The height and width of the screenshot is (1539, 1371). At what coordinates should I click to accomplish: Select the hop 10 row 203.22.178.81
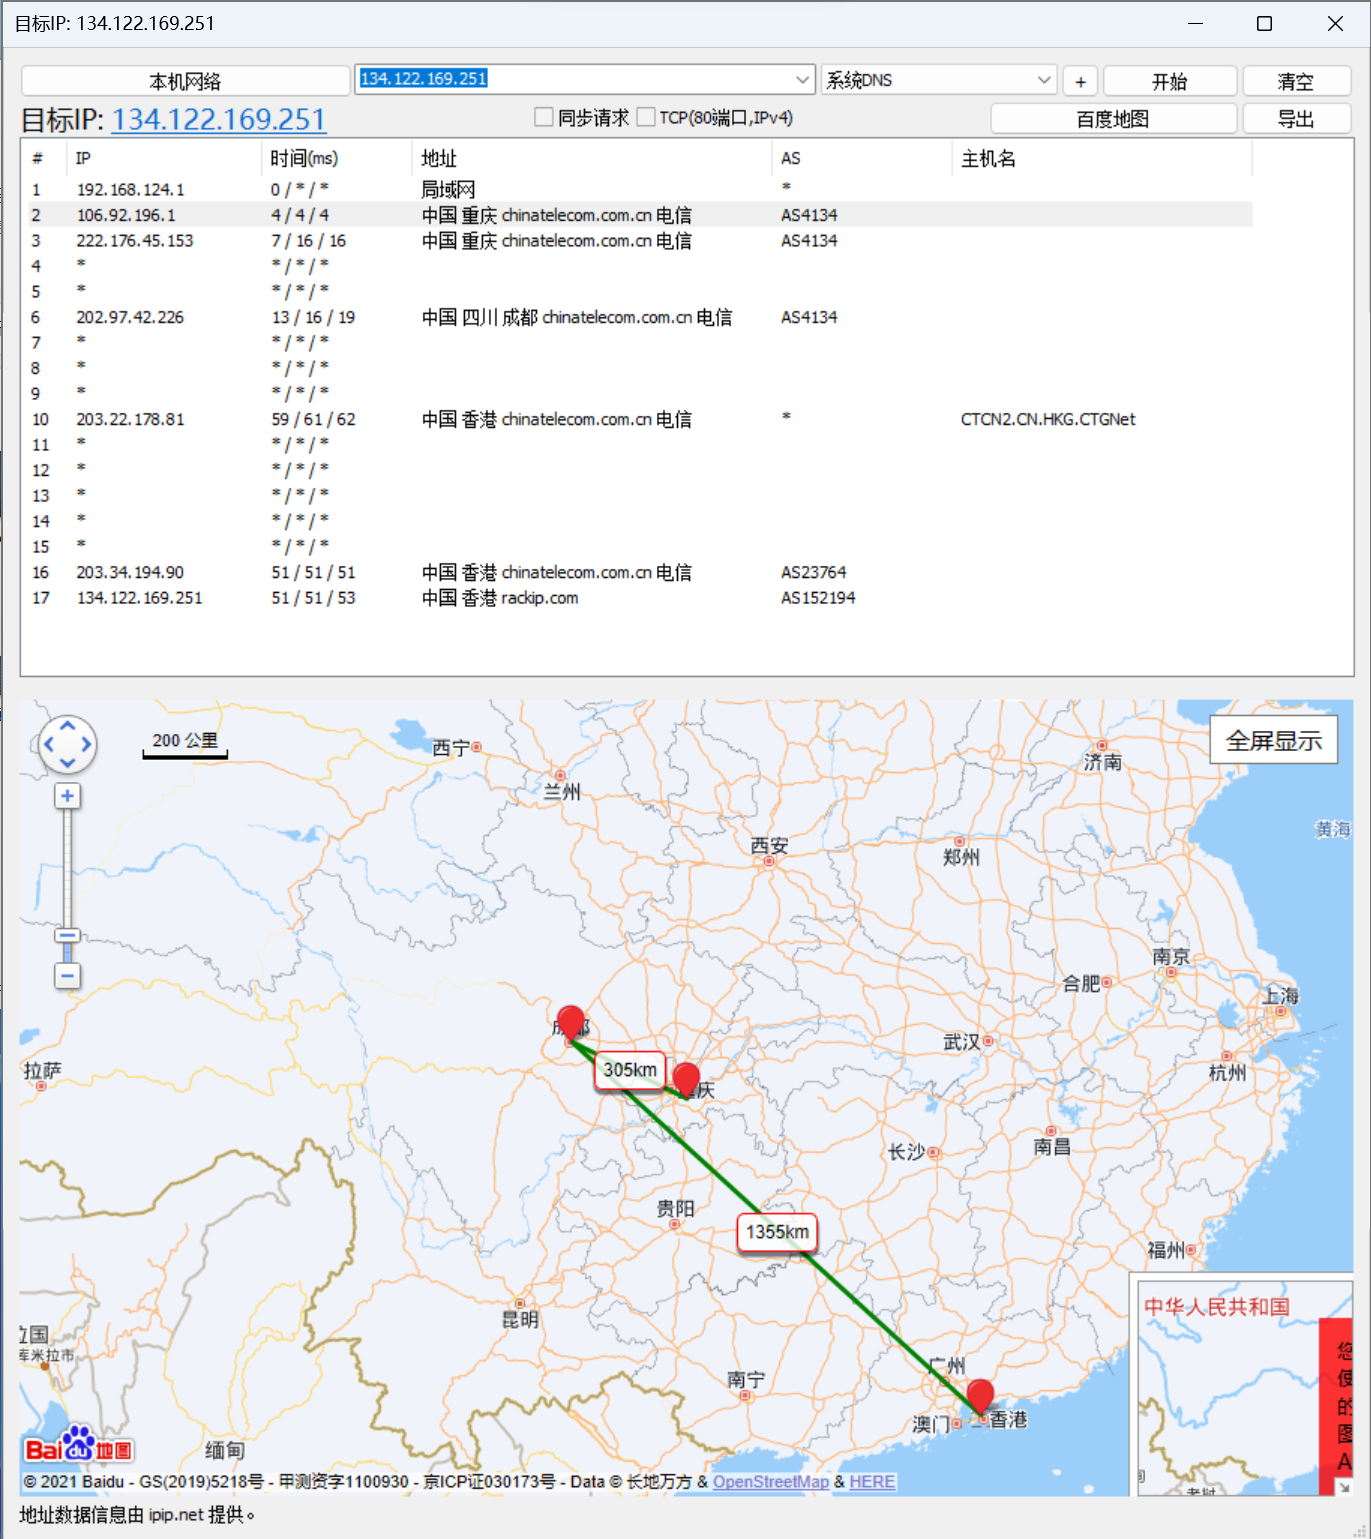click(x=130, y=419)
